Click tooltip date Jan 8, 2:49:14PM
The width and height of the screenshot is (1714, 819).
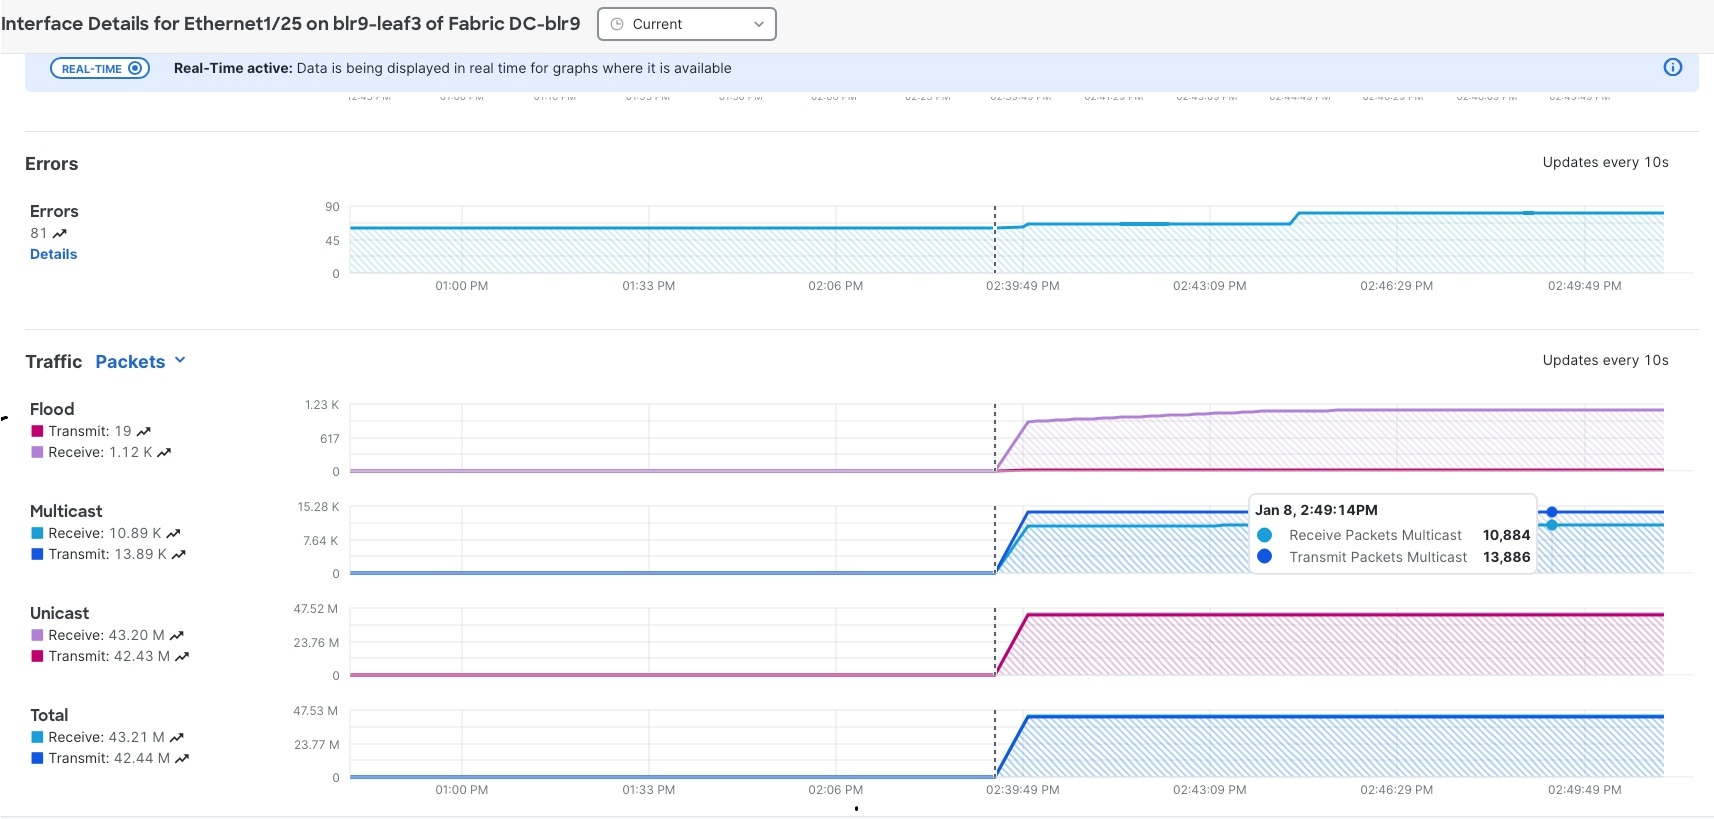(x=1316, y=510)
